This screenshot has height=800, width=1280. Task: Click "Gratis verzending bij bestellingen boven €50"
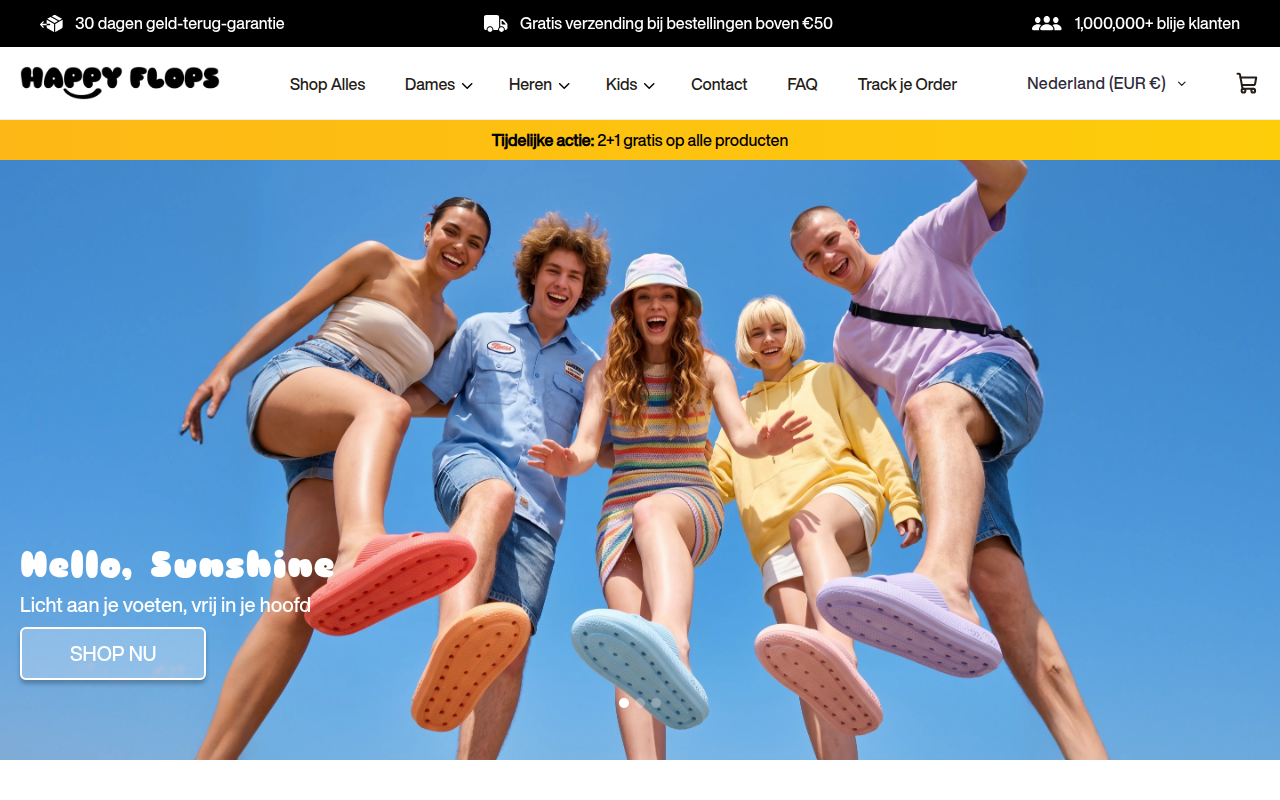pos(676,23)
